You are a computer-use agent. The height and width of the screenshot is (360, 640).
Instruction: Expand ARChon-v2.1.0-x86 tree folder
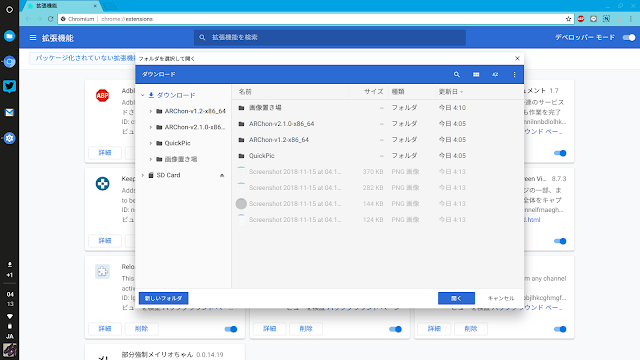pos(151,127)
